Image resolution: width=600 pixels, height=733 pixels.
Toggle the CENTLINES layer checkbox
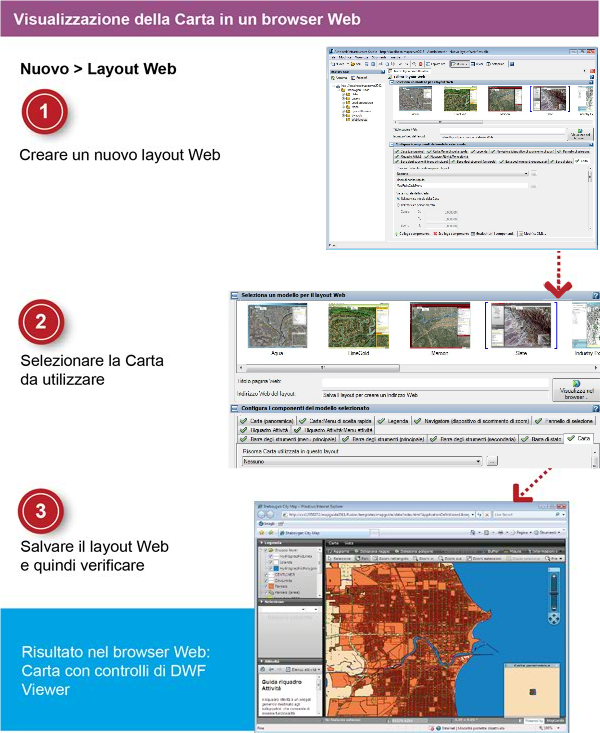tap(266, 574)
